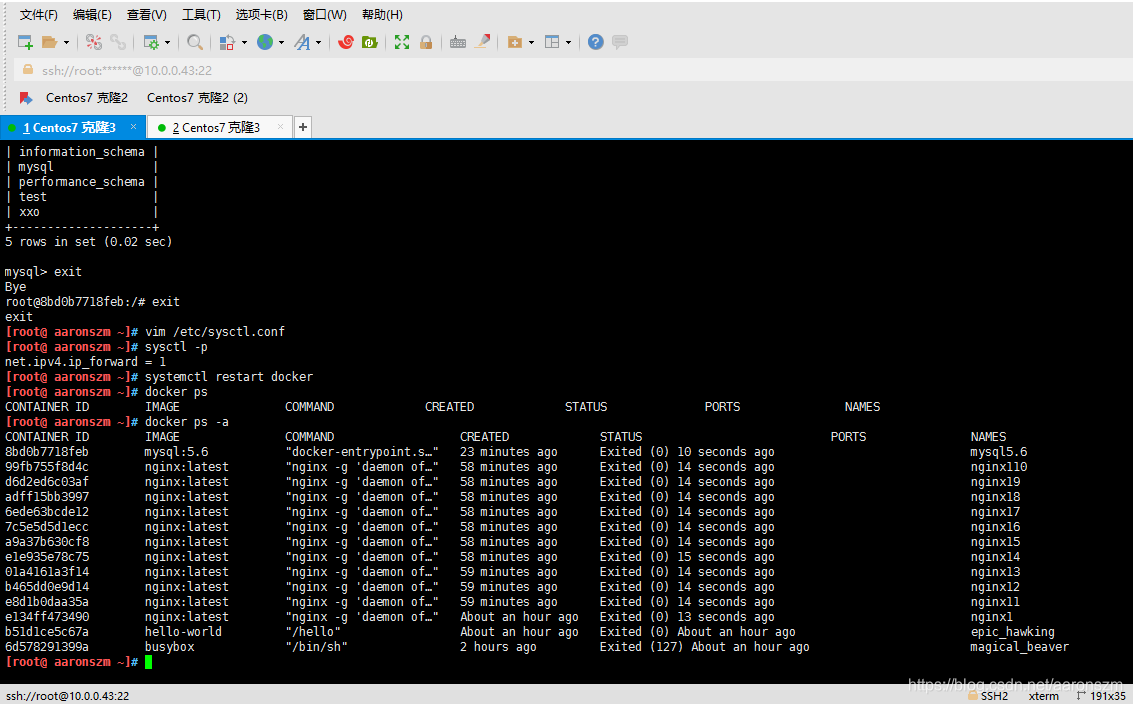Click the greyed Reconnect chain icon

point(118,43)
